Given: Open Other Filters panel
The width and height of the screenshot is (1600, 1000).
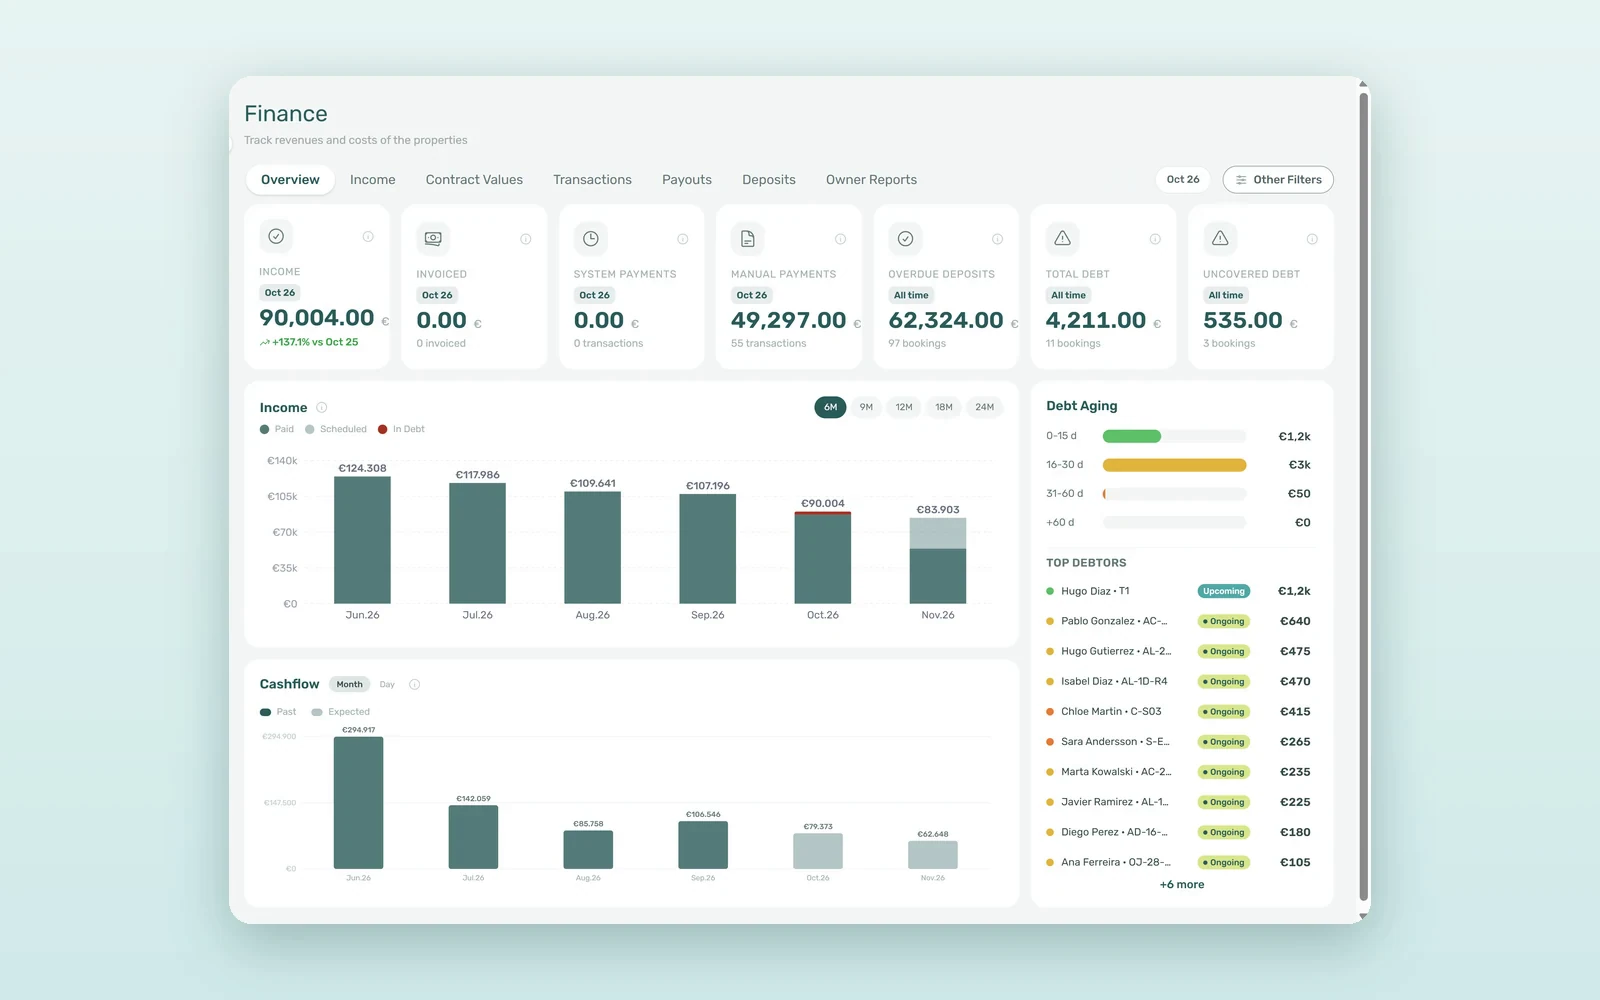Looking at the screenshot, I should tap(1278, 180).
